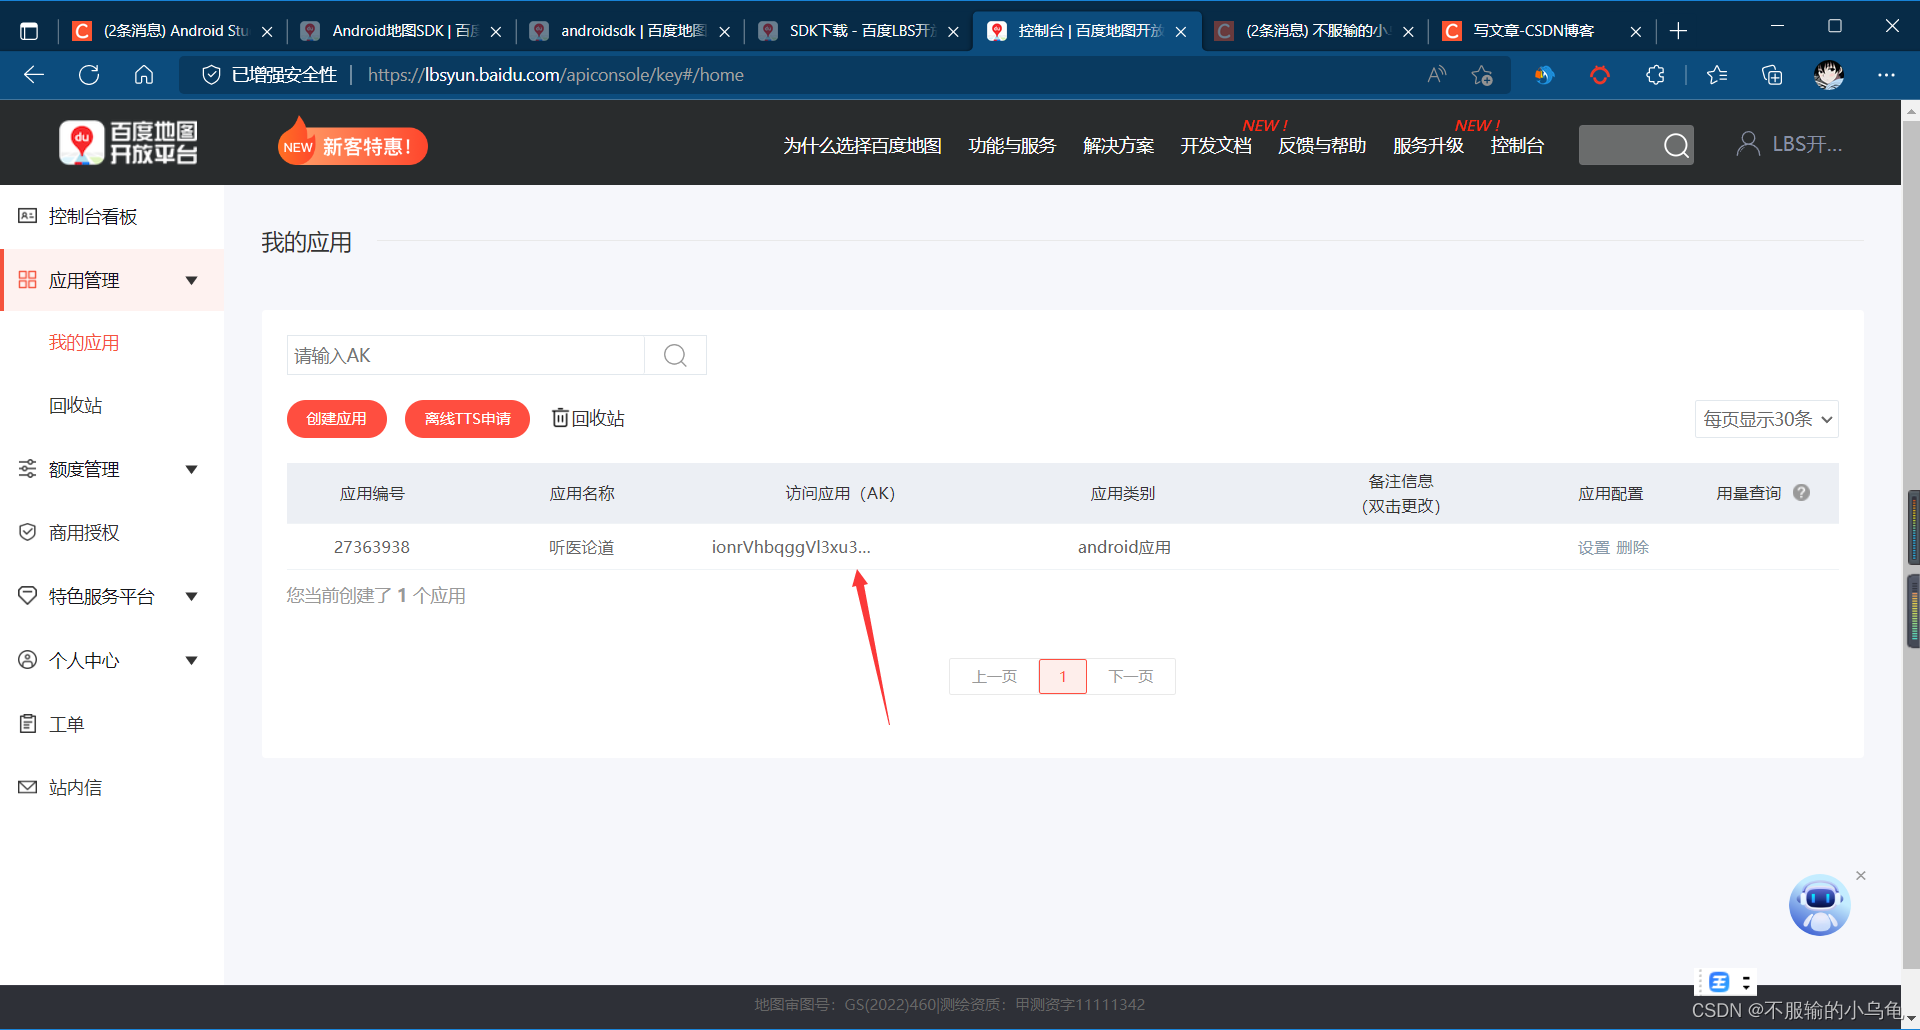Close the SDK下载 tab
Viewport: 1920px width, 1030px height.
pos(953,31)
